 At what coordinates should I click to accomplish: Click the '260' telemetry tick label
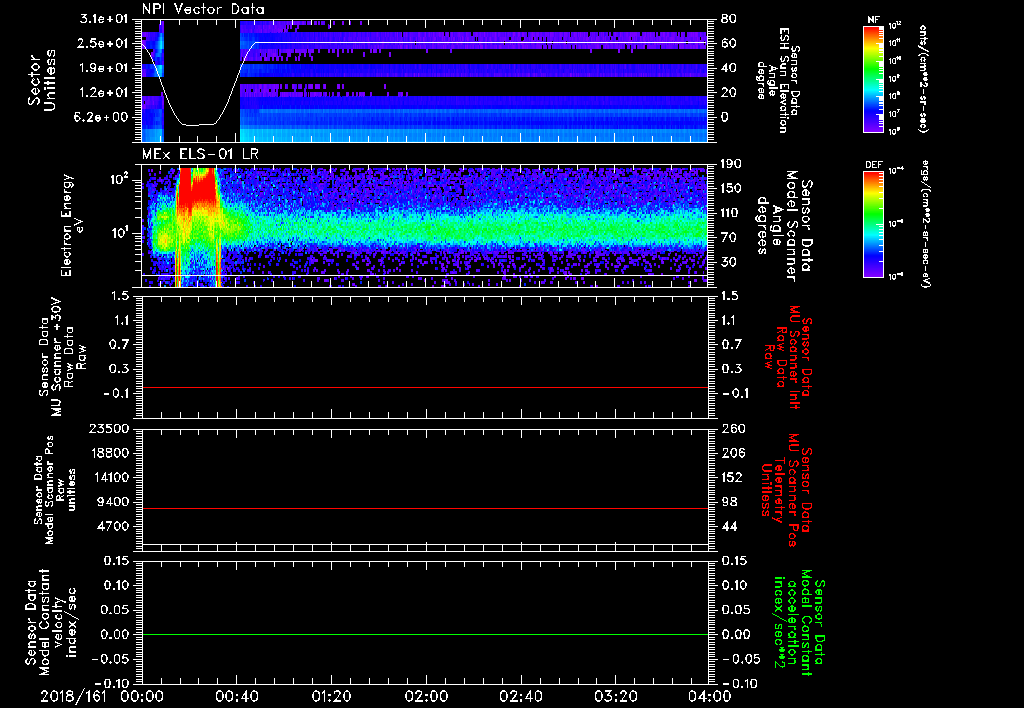coord(732,429)
